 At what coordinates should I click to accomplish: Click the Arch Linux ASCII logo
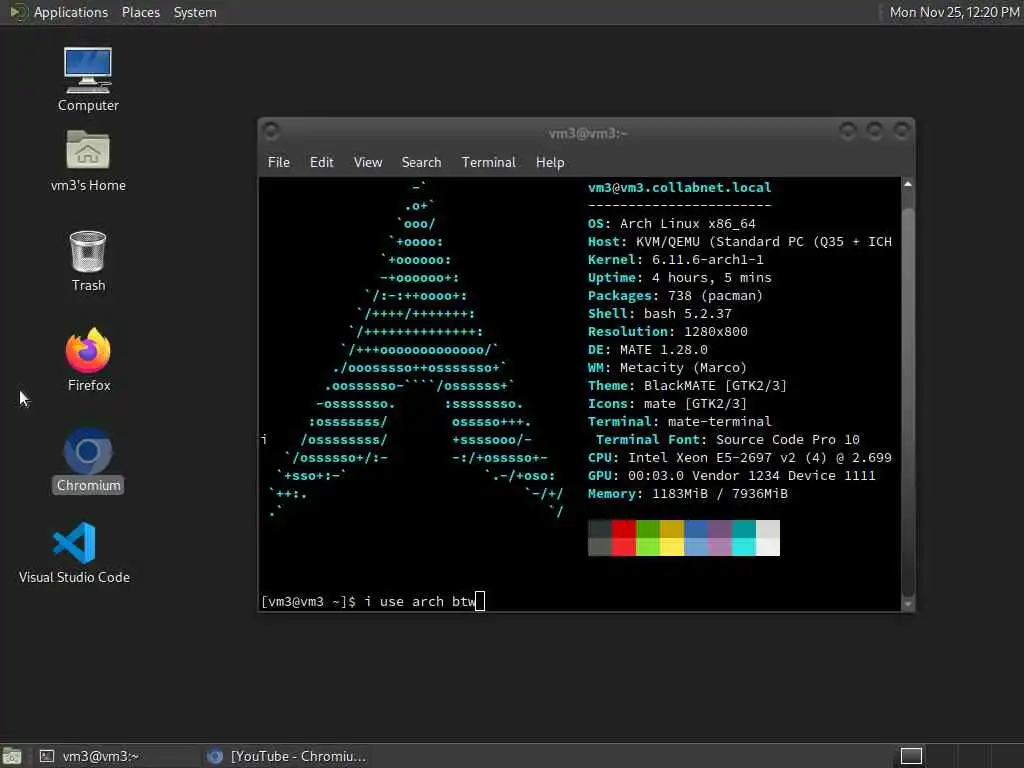416,349
